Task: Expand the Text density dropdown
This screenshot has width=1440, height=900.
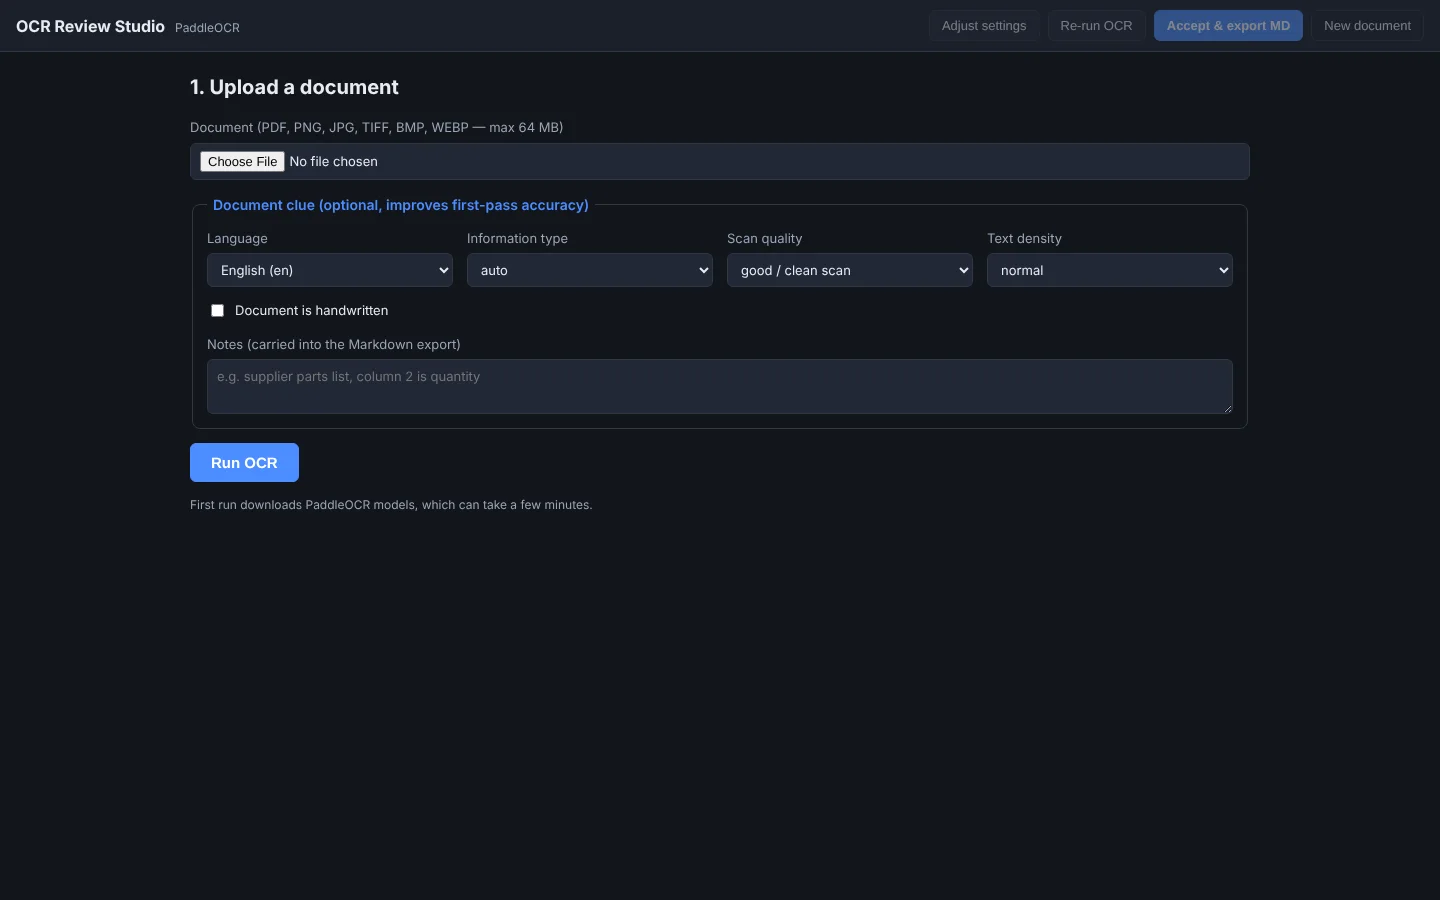Action: point(1110,270)
